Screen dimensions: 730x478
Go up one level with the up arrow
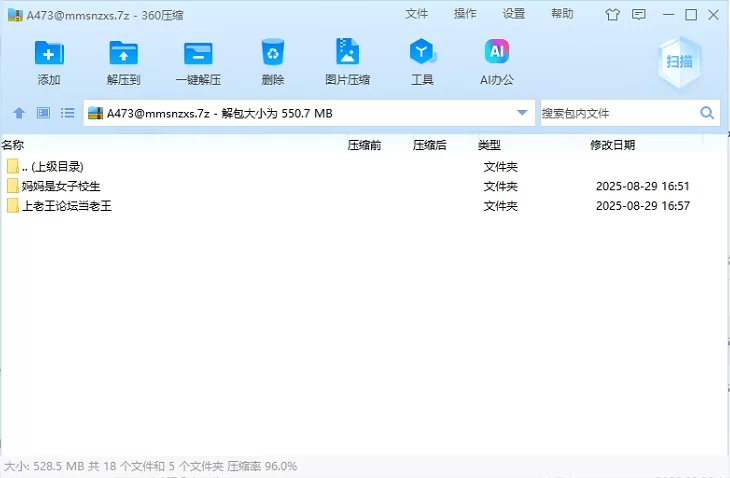point(19,113)
